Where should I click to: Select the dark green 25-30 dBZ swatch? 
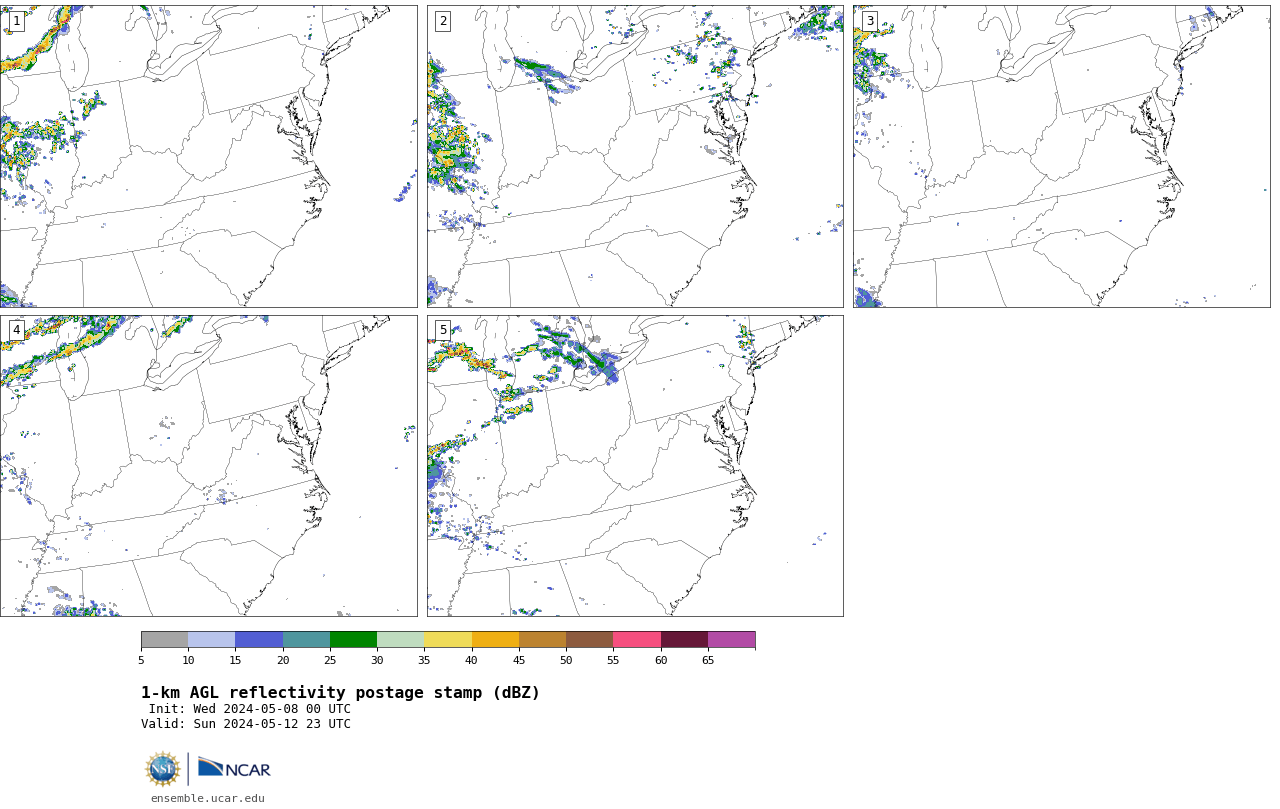(353, 640)
